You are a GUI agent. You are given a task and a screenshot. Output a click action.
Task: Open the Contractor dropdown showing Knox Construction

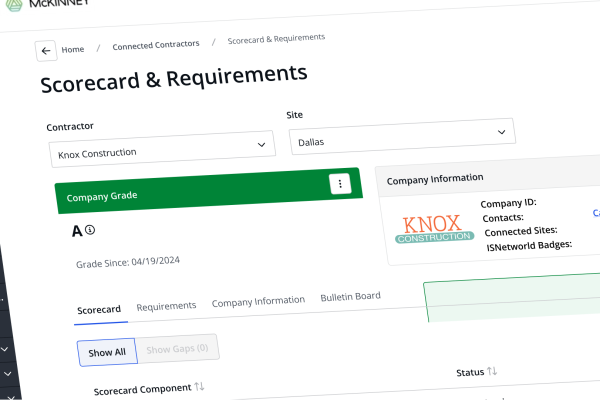coord(162,149)
